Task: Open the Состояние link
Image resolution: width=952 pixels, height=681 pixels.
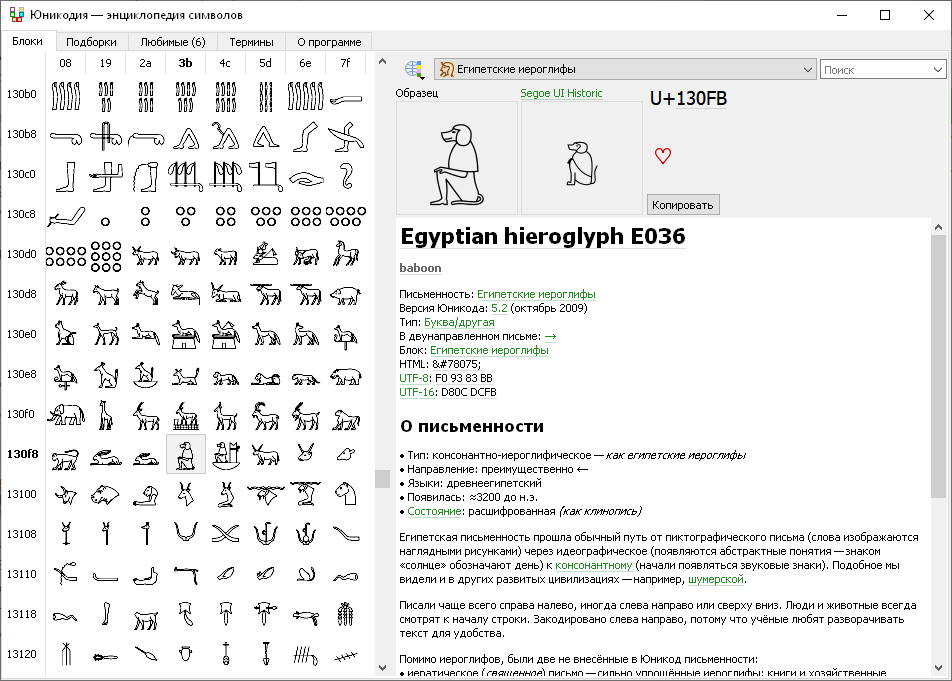Action: 434,511
